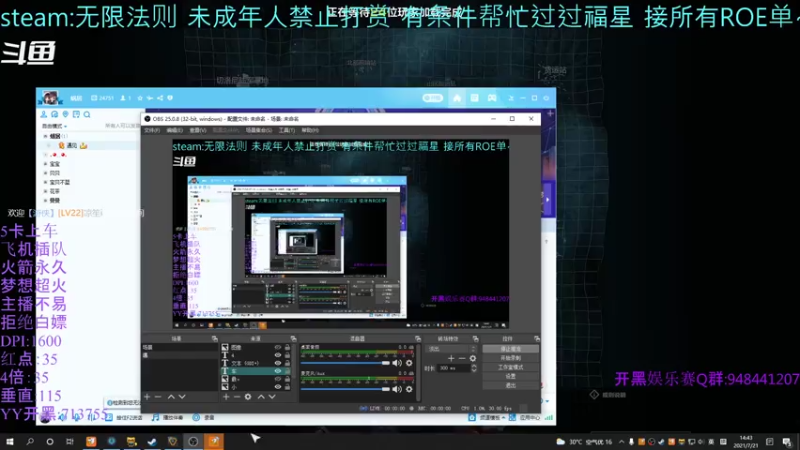The image size is (800, 450).
Task: Add a scene transition plus icon
Action: (451, 358)
